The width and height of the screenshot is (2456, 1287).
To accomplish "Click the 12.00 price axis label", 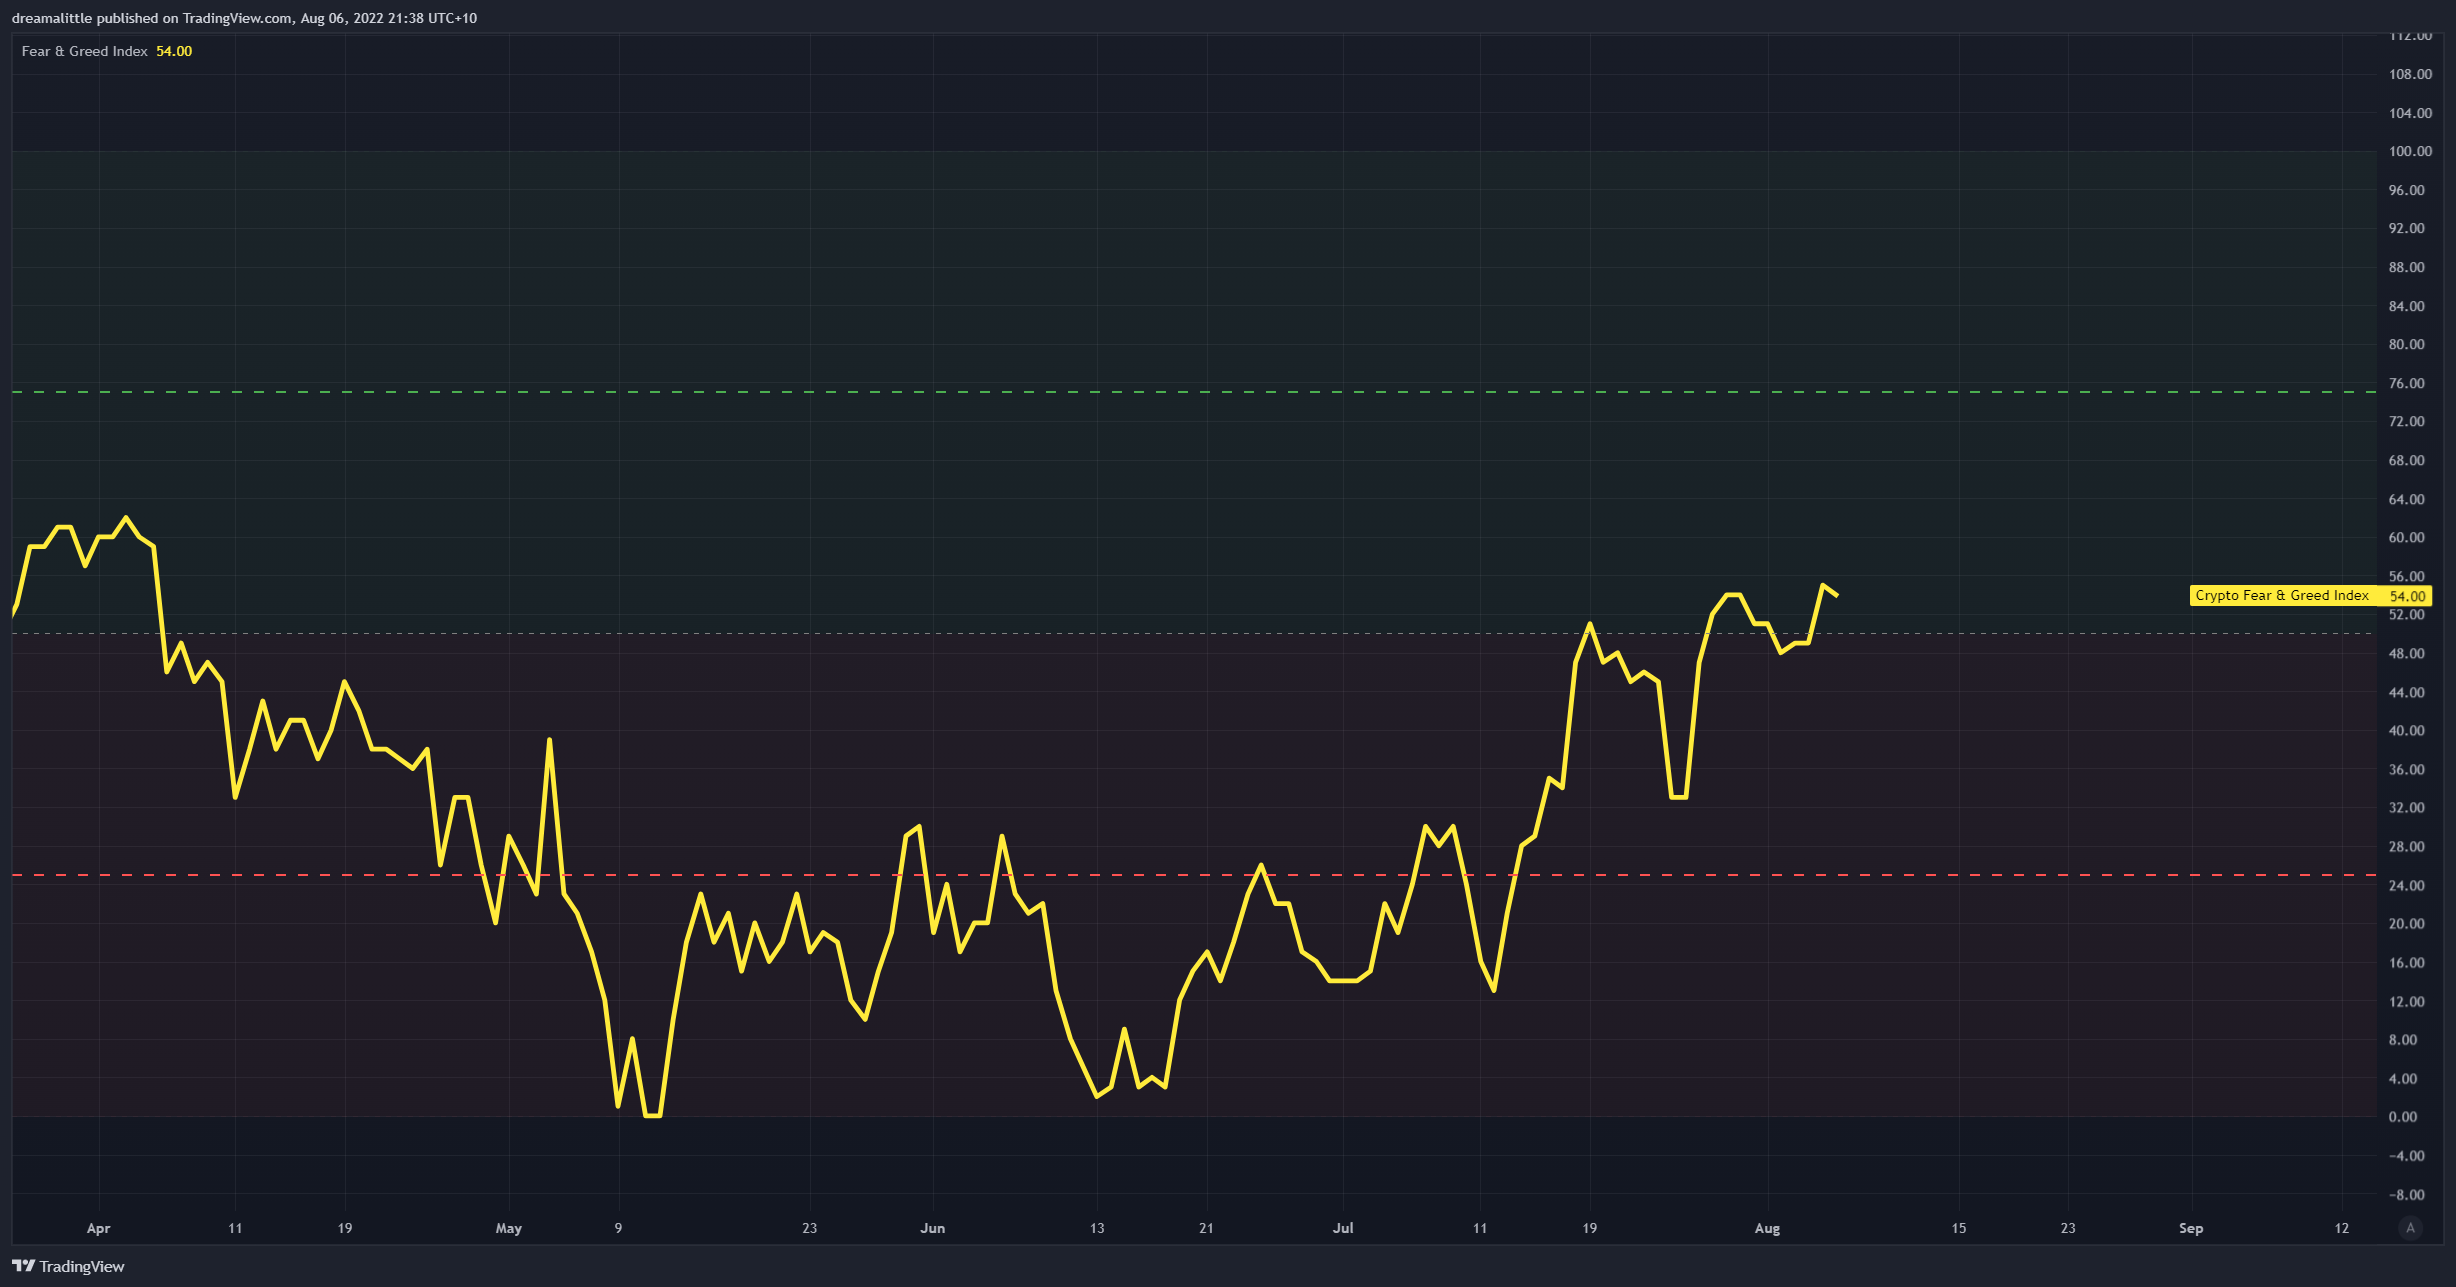I will point(2407,1001).
